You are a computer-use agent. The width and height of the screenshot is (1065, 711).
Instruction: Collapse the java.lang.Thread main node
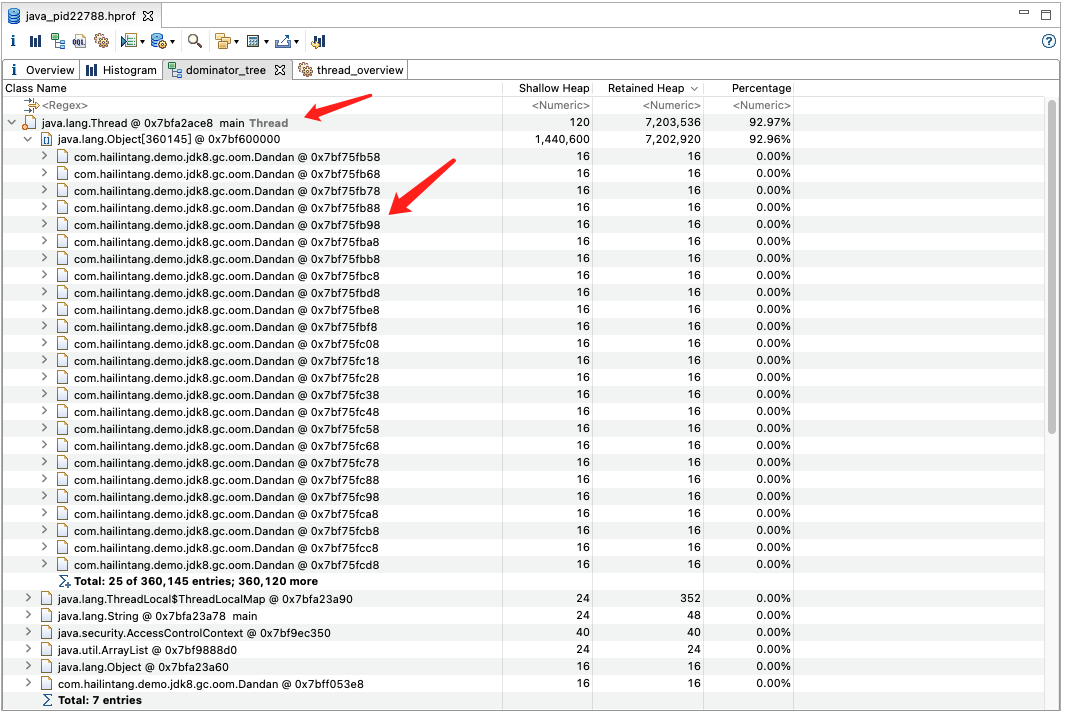(12, 123)
